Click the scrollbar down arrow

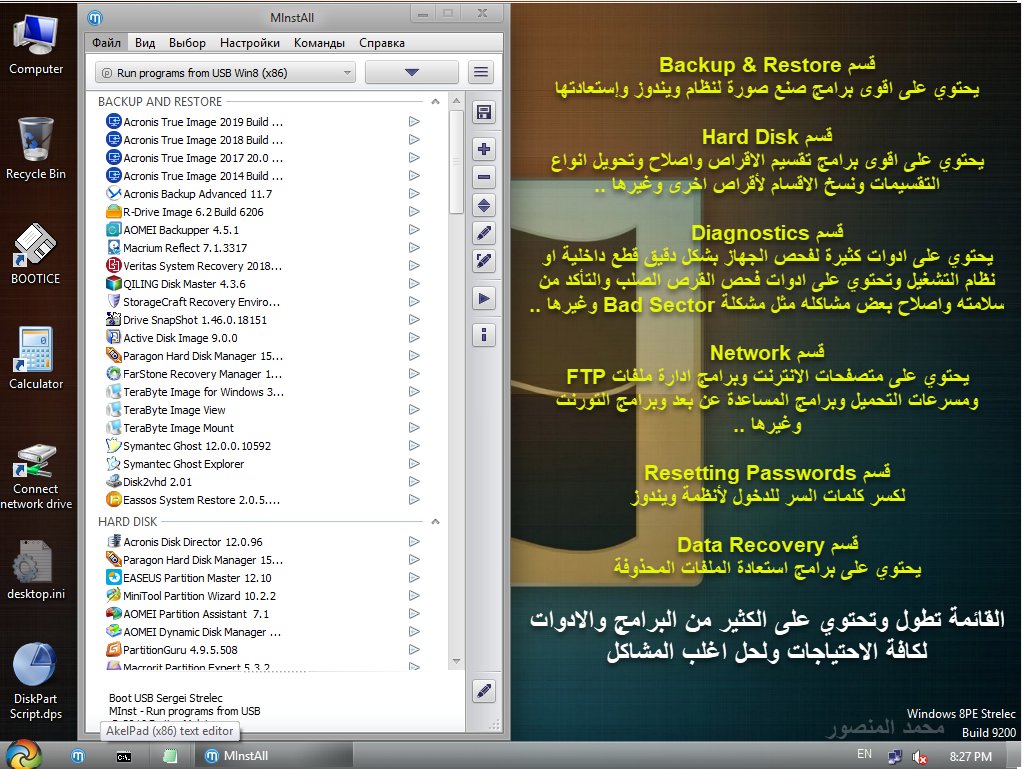[456, 661]
